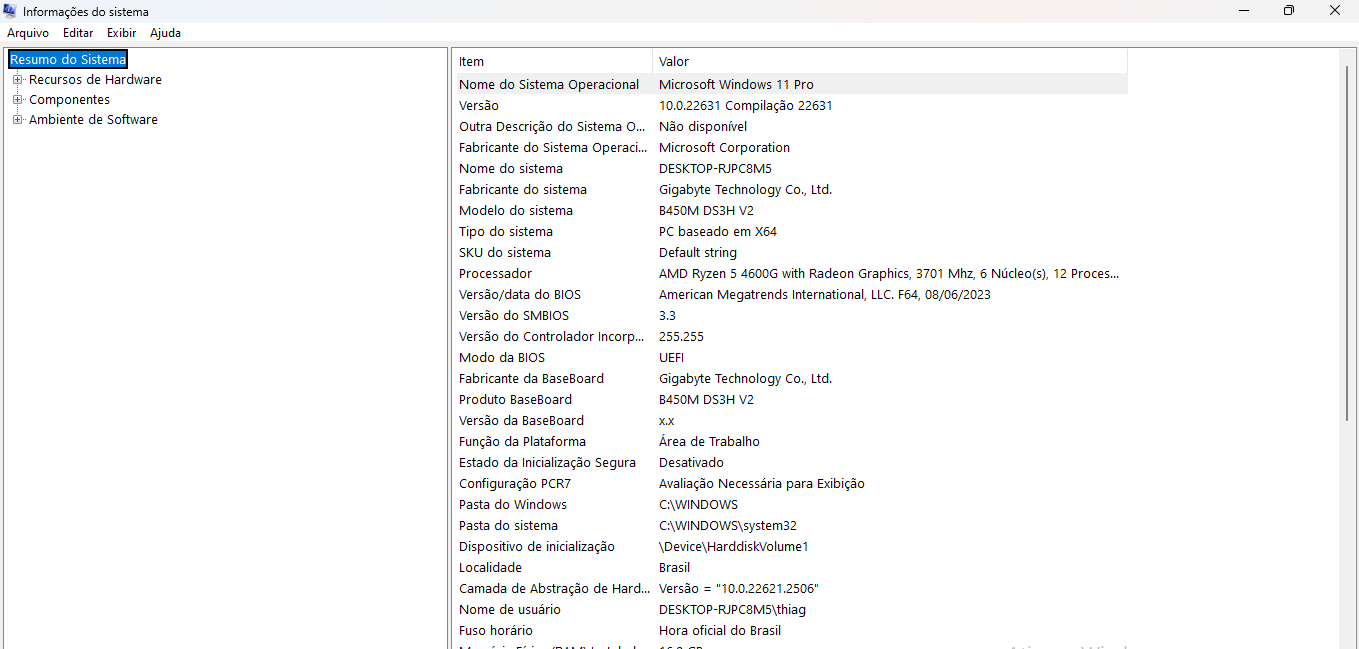Click the PC baseado em X64 value
This screenshot has height=649, width=1359.
[x=718, y=232]
